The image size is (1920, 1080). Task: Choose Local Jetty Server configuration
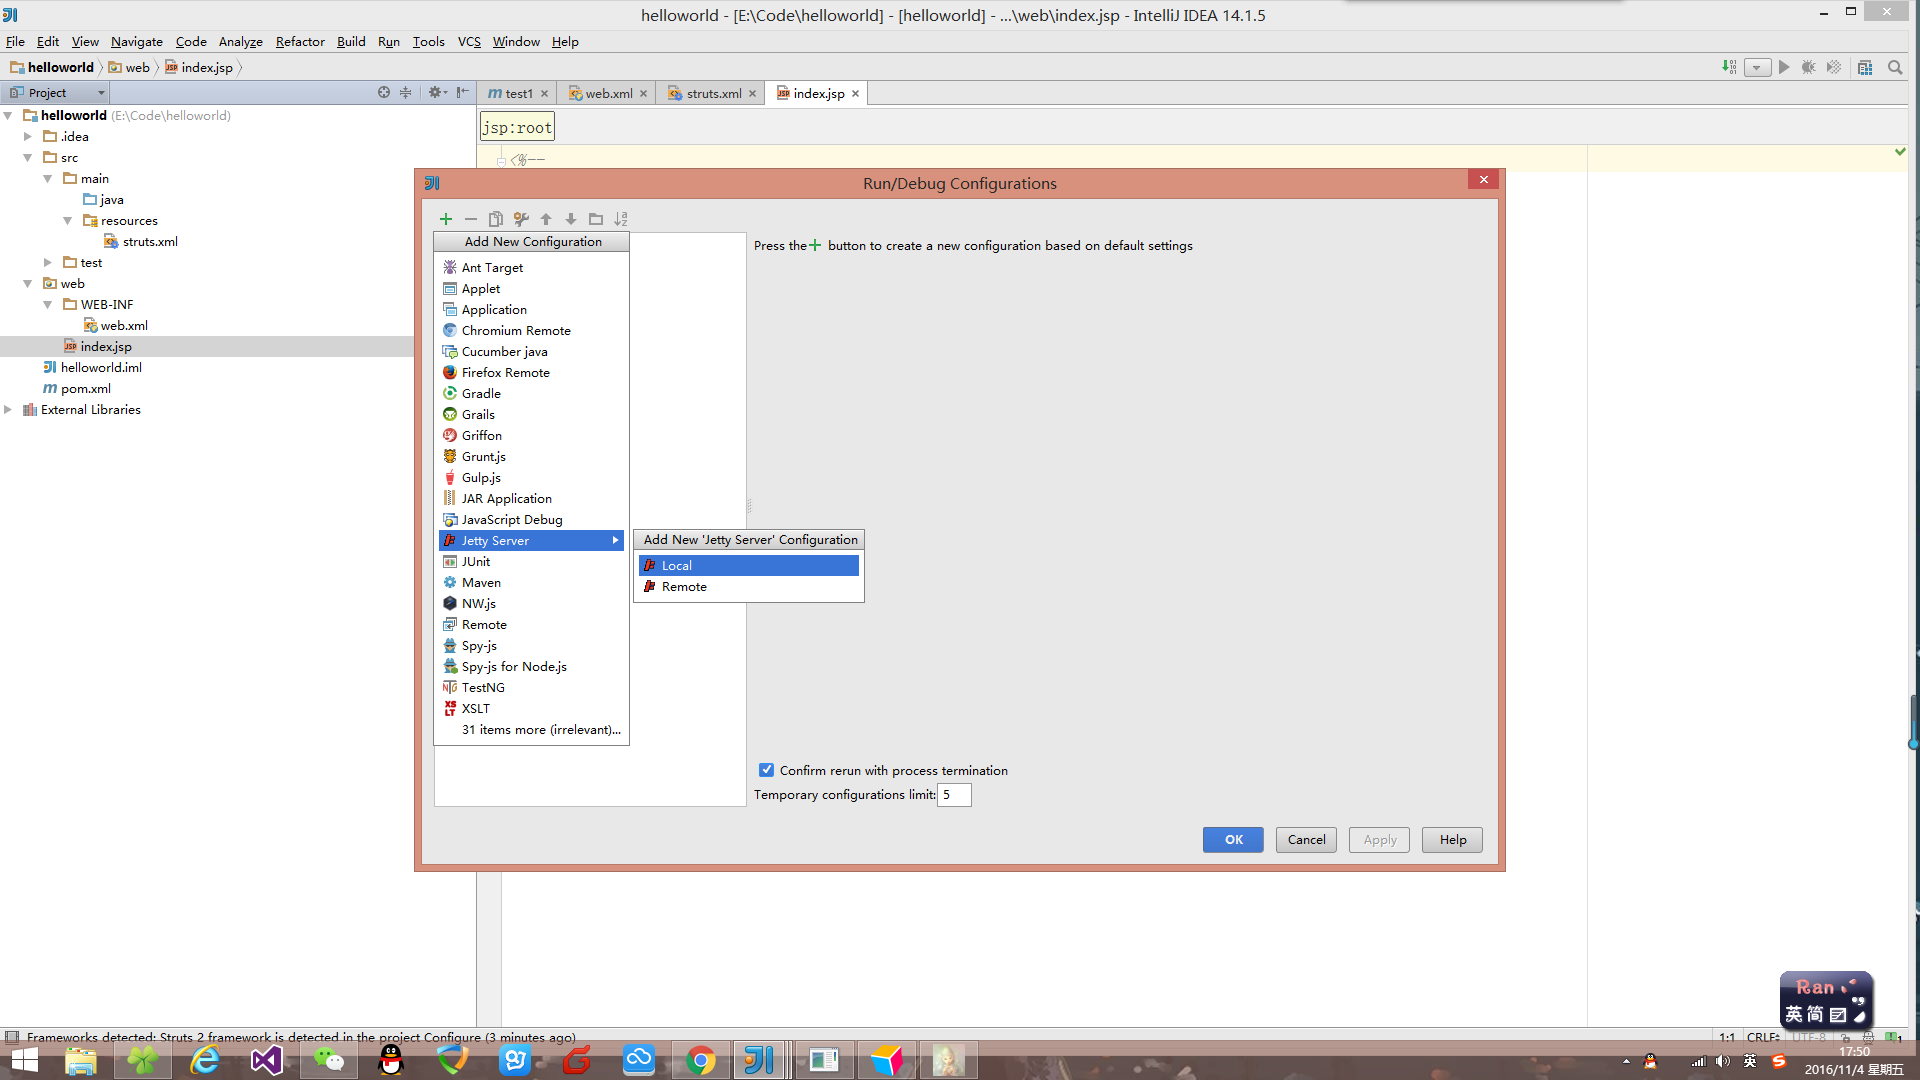click(749, 566)
